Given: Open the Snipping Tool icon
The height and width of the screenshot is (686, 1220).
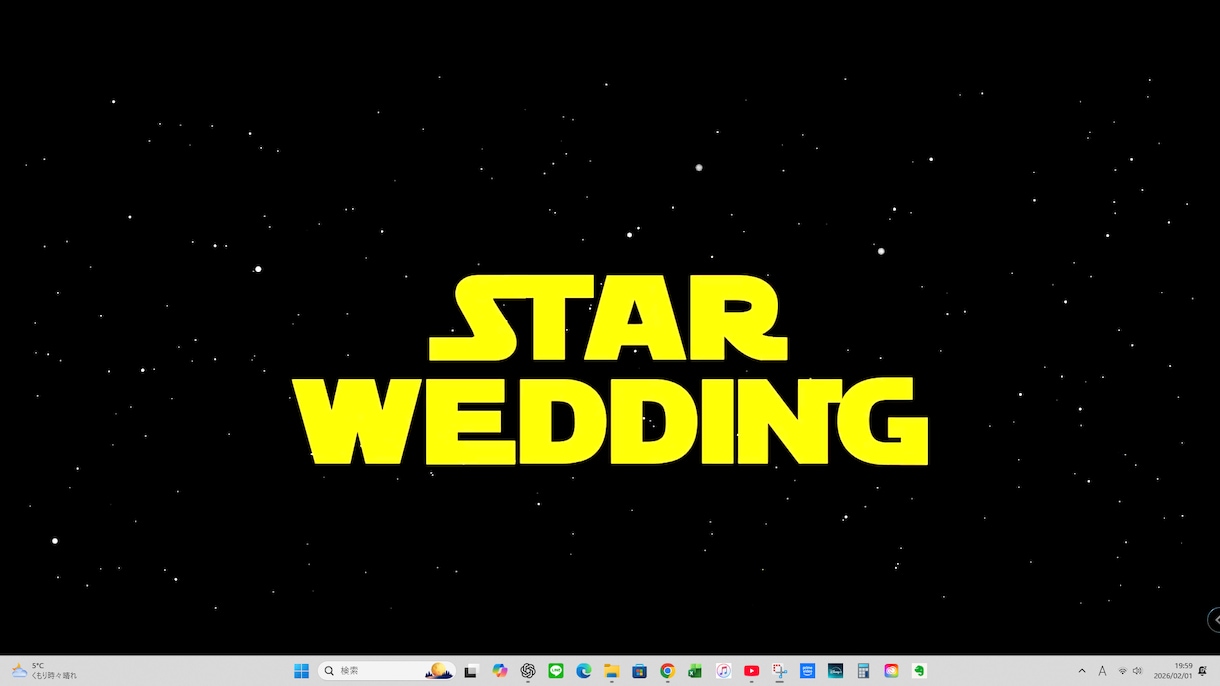Looking at the screenshot, I should 779,671.
